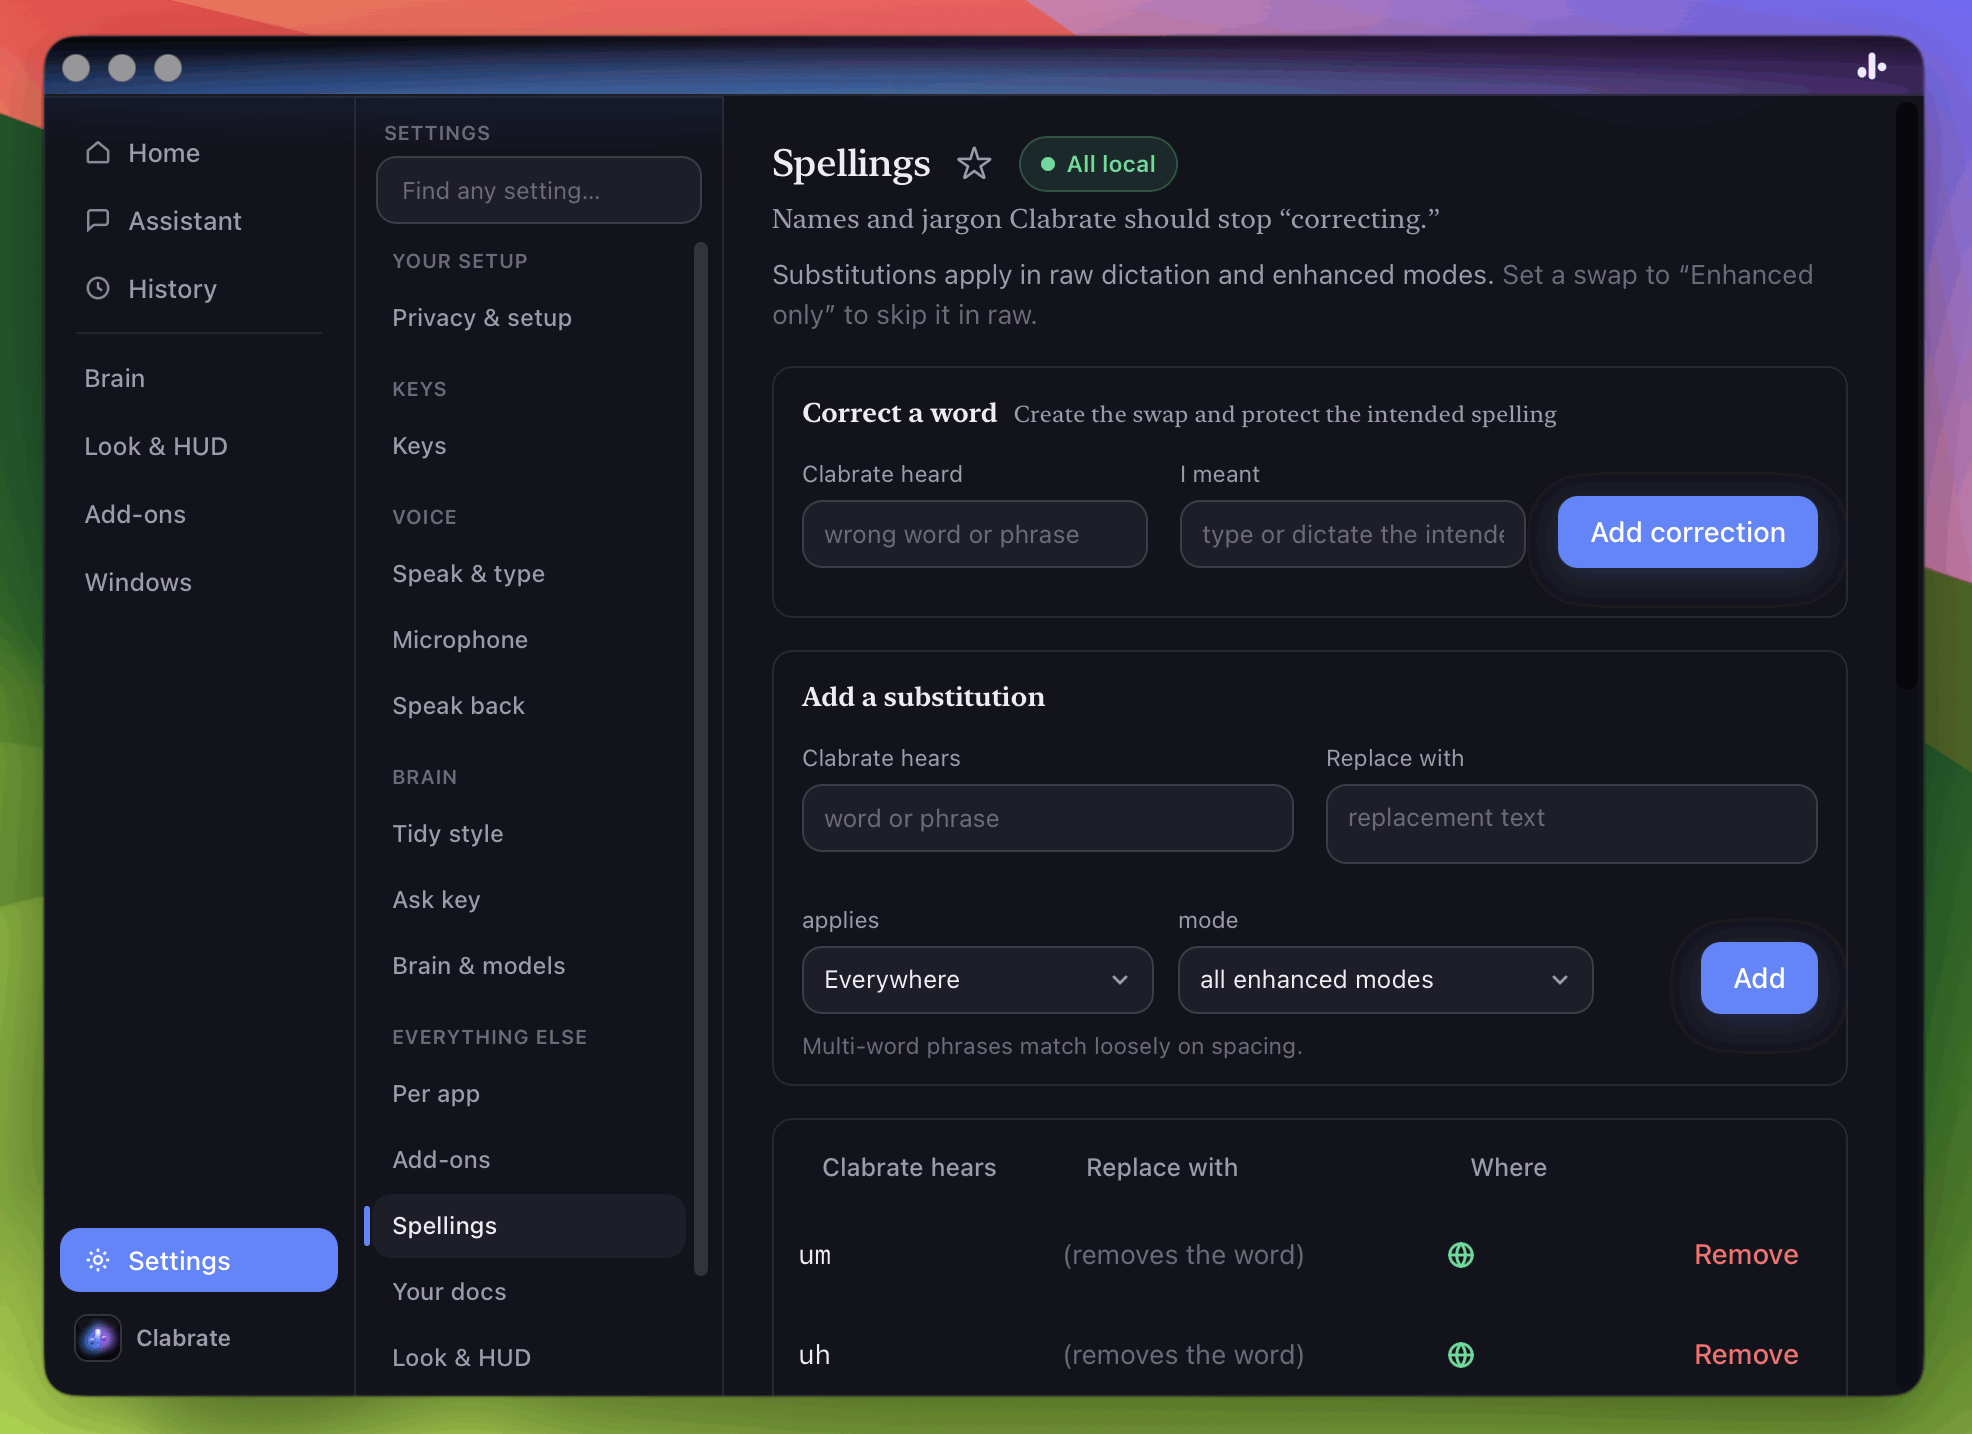Click '(removes the word)' in uh row
The width and height of the screenshot is (1972, 1434).
[1183, 1354]
